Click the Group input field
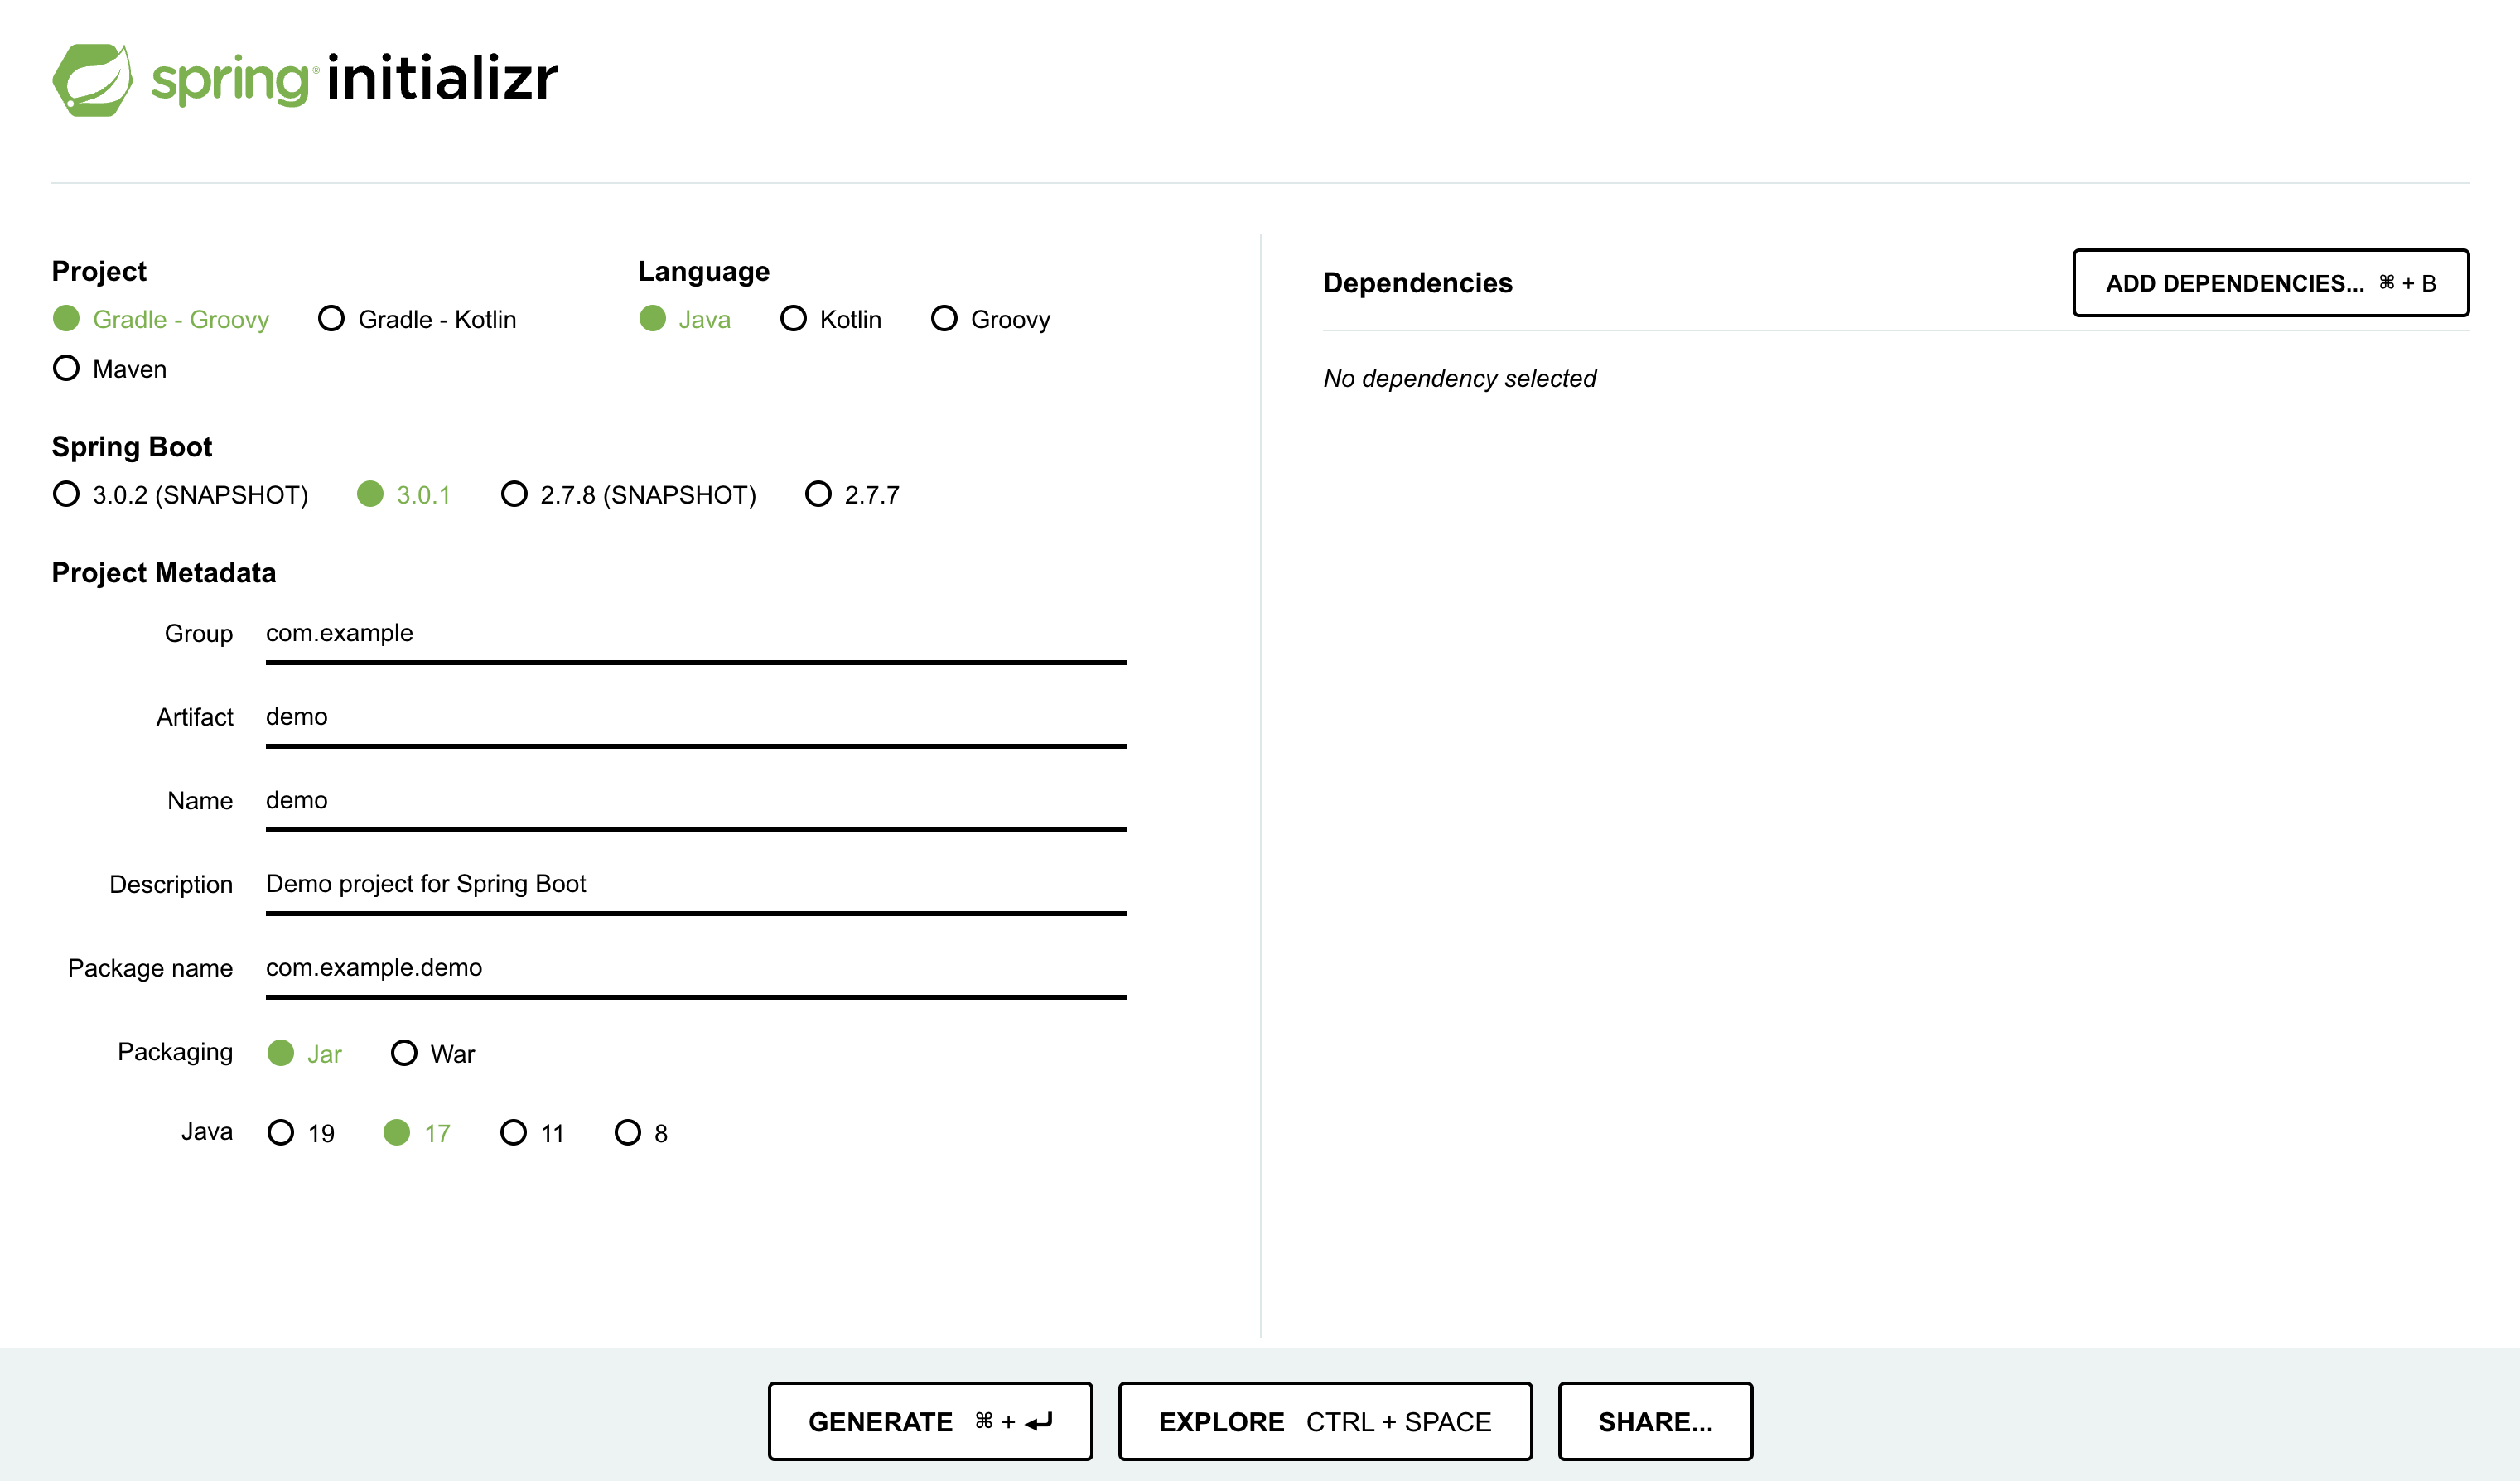 coord(695,634)
